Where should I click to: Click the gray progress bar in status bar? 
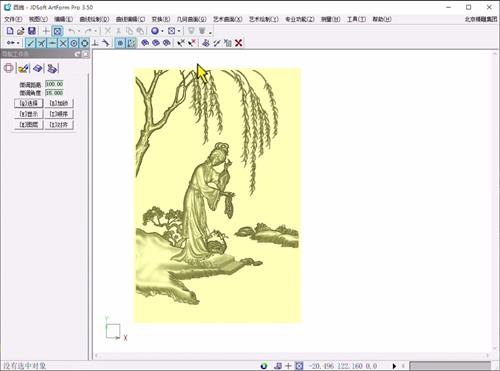click(x=450, y=366)
